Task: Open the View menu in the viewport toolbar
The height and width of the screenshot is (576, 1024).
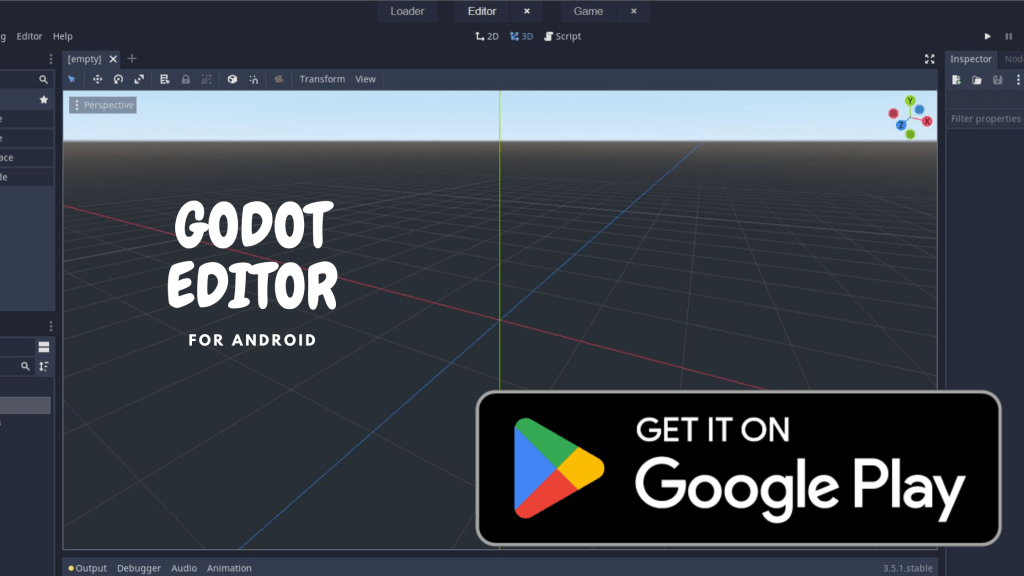Action: point(365,79)
